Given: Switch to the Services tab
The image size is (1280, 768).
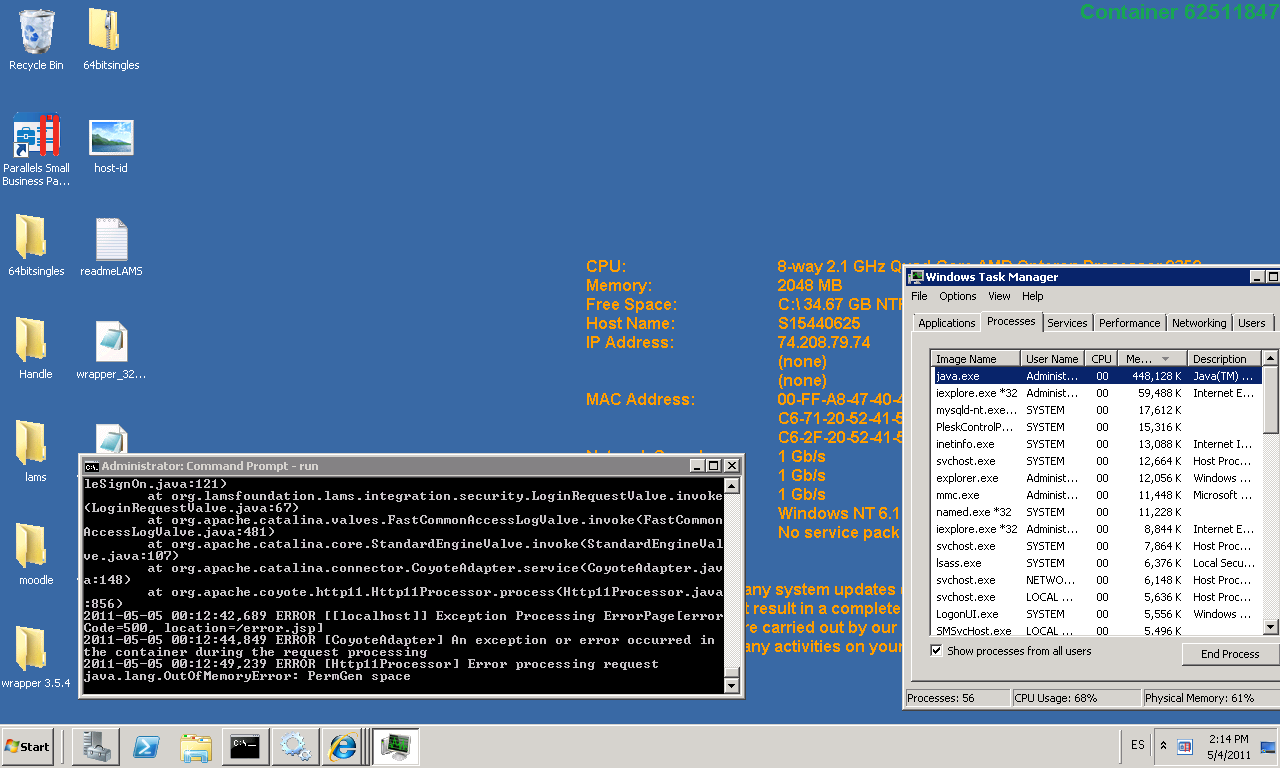Looking at the screenshot, I should (1067, 323).
